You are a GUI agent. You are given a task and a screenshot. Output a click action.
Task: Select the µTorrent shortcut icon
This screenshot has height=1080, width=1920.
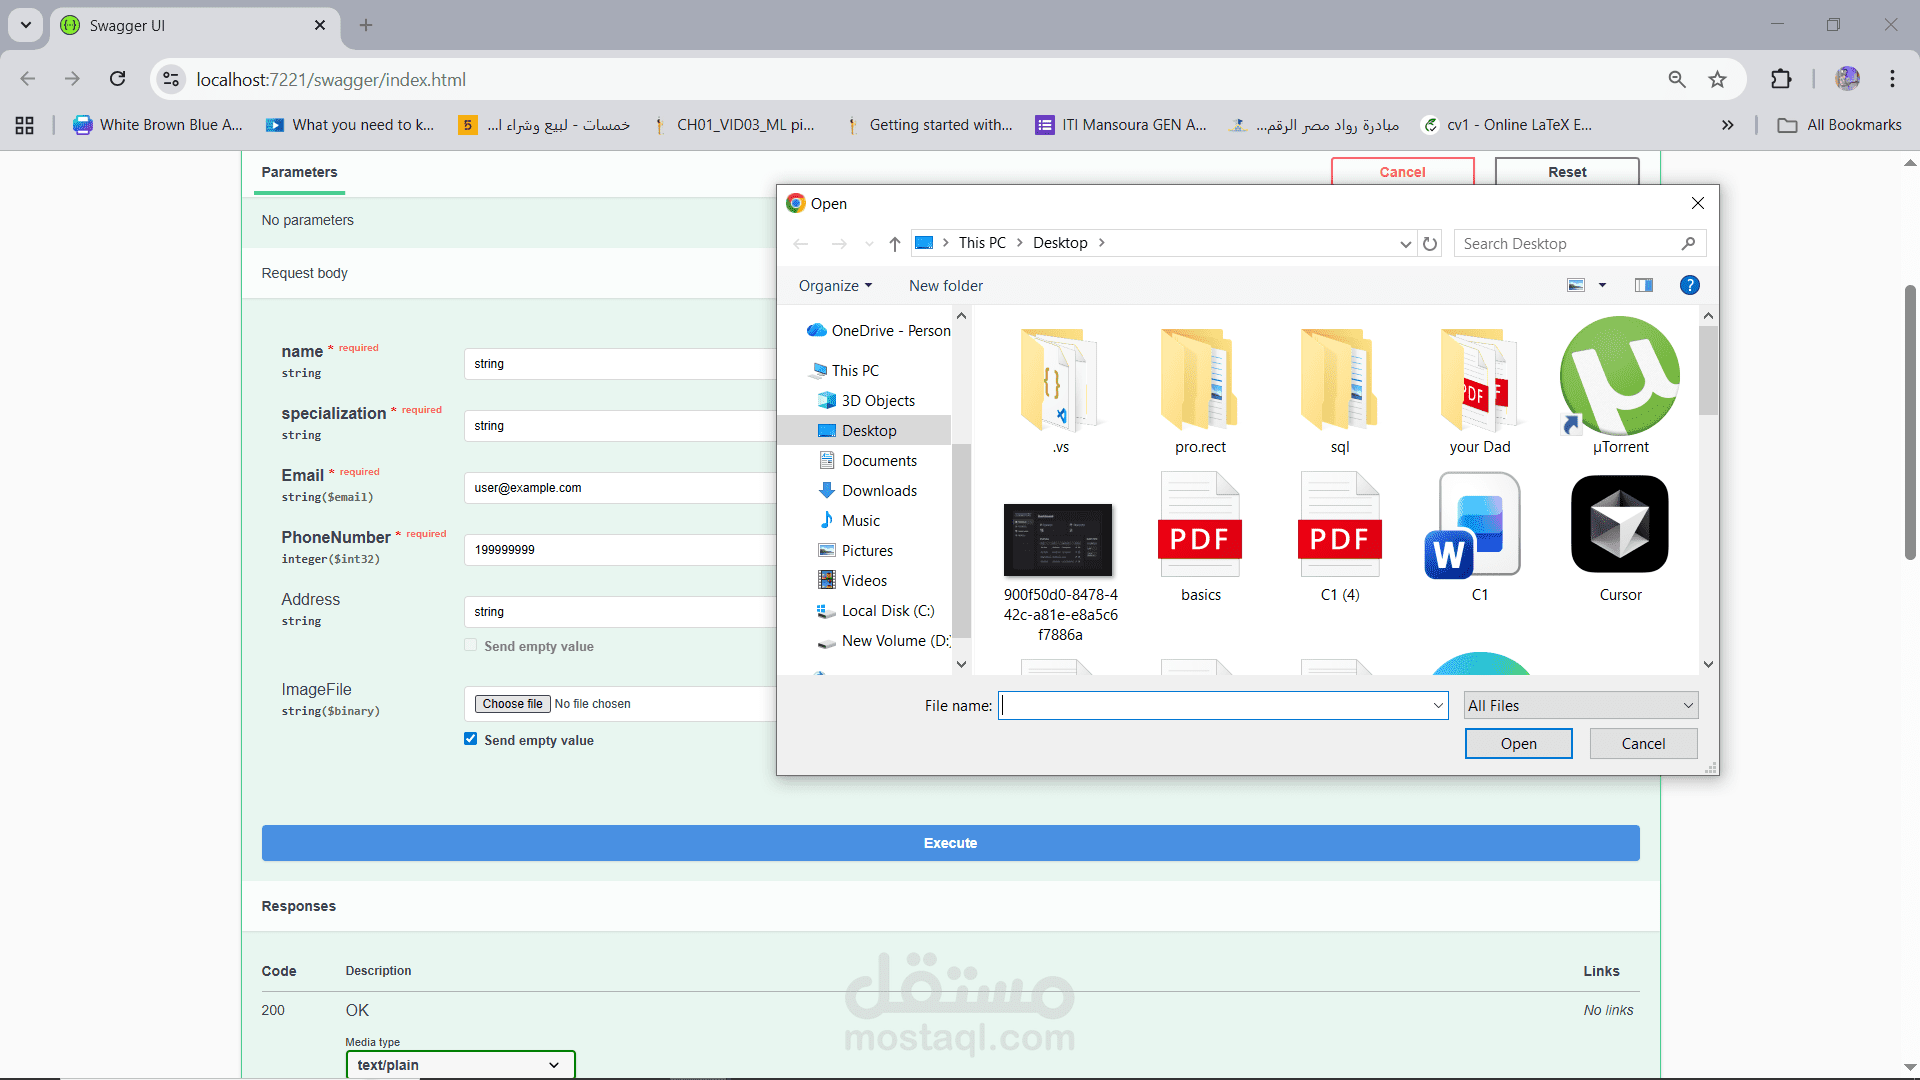1620,377
